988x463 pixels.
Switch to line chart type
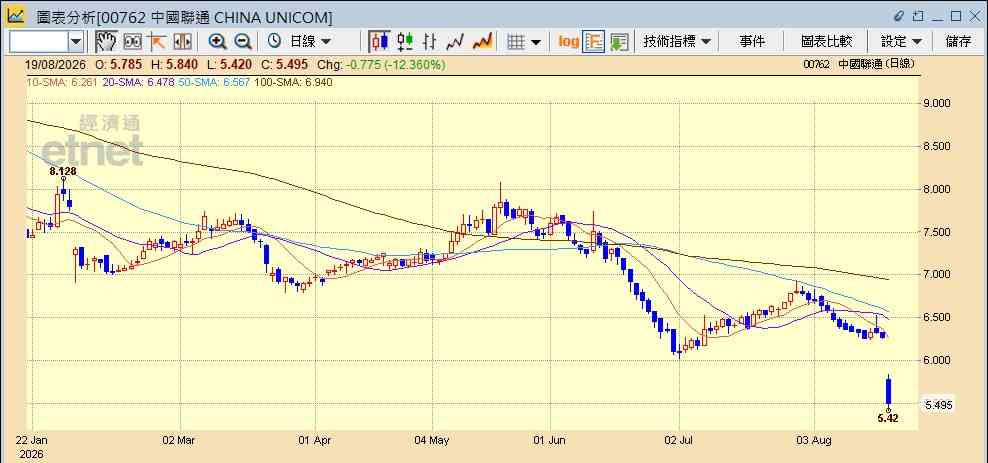[x=455, y=42]
